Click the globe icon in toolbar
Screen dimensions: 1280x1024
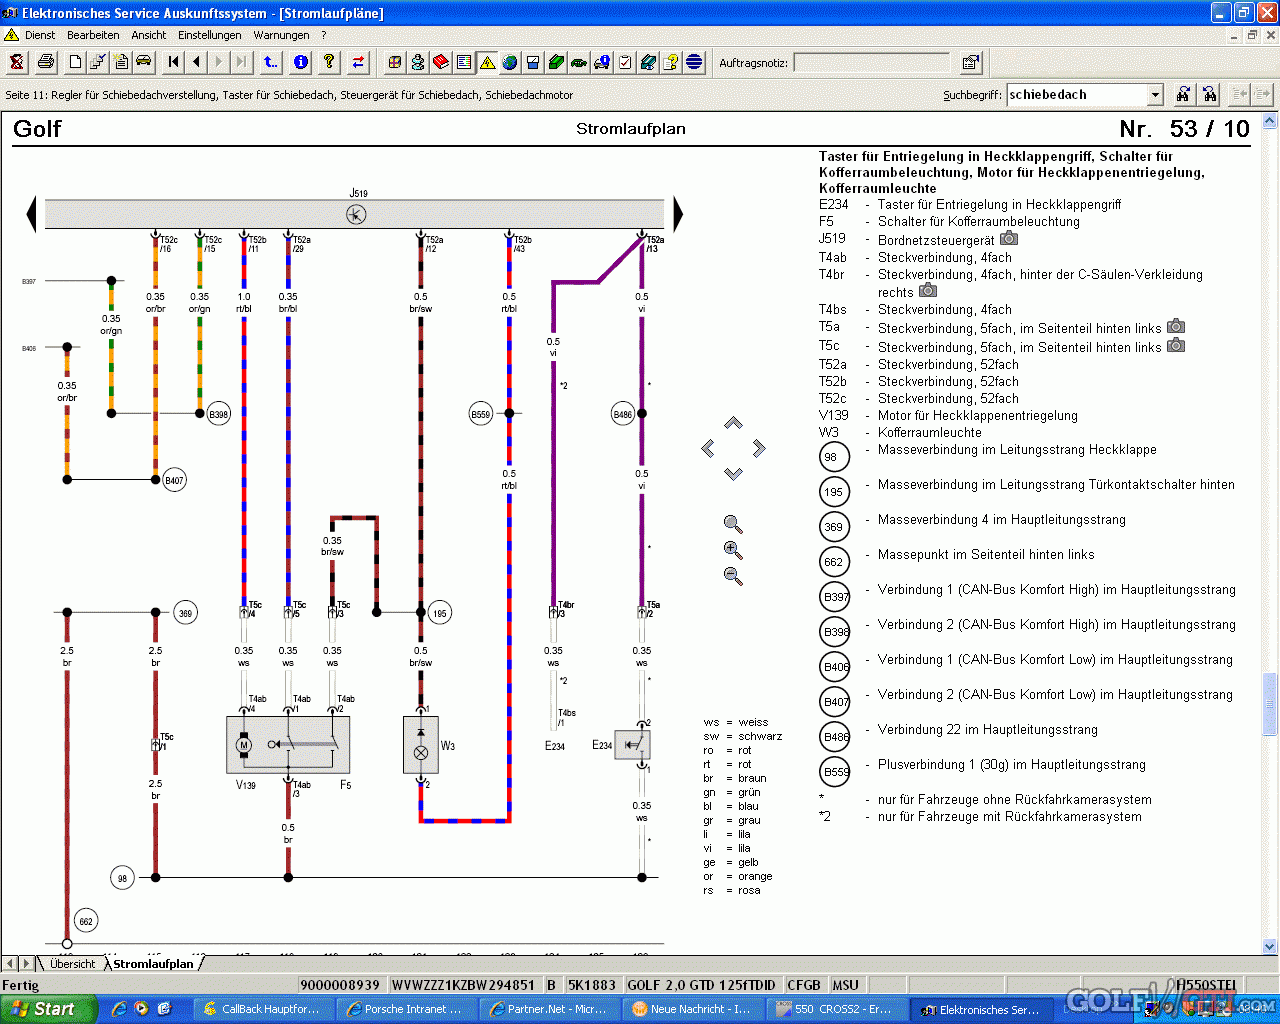(x=510, y=62)
